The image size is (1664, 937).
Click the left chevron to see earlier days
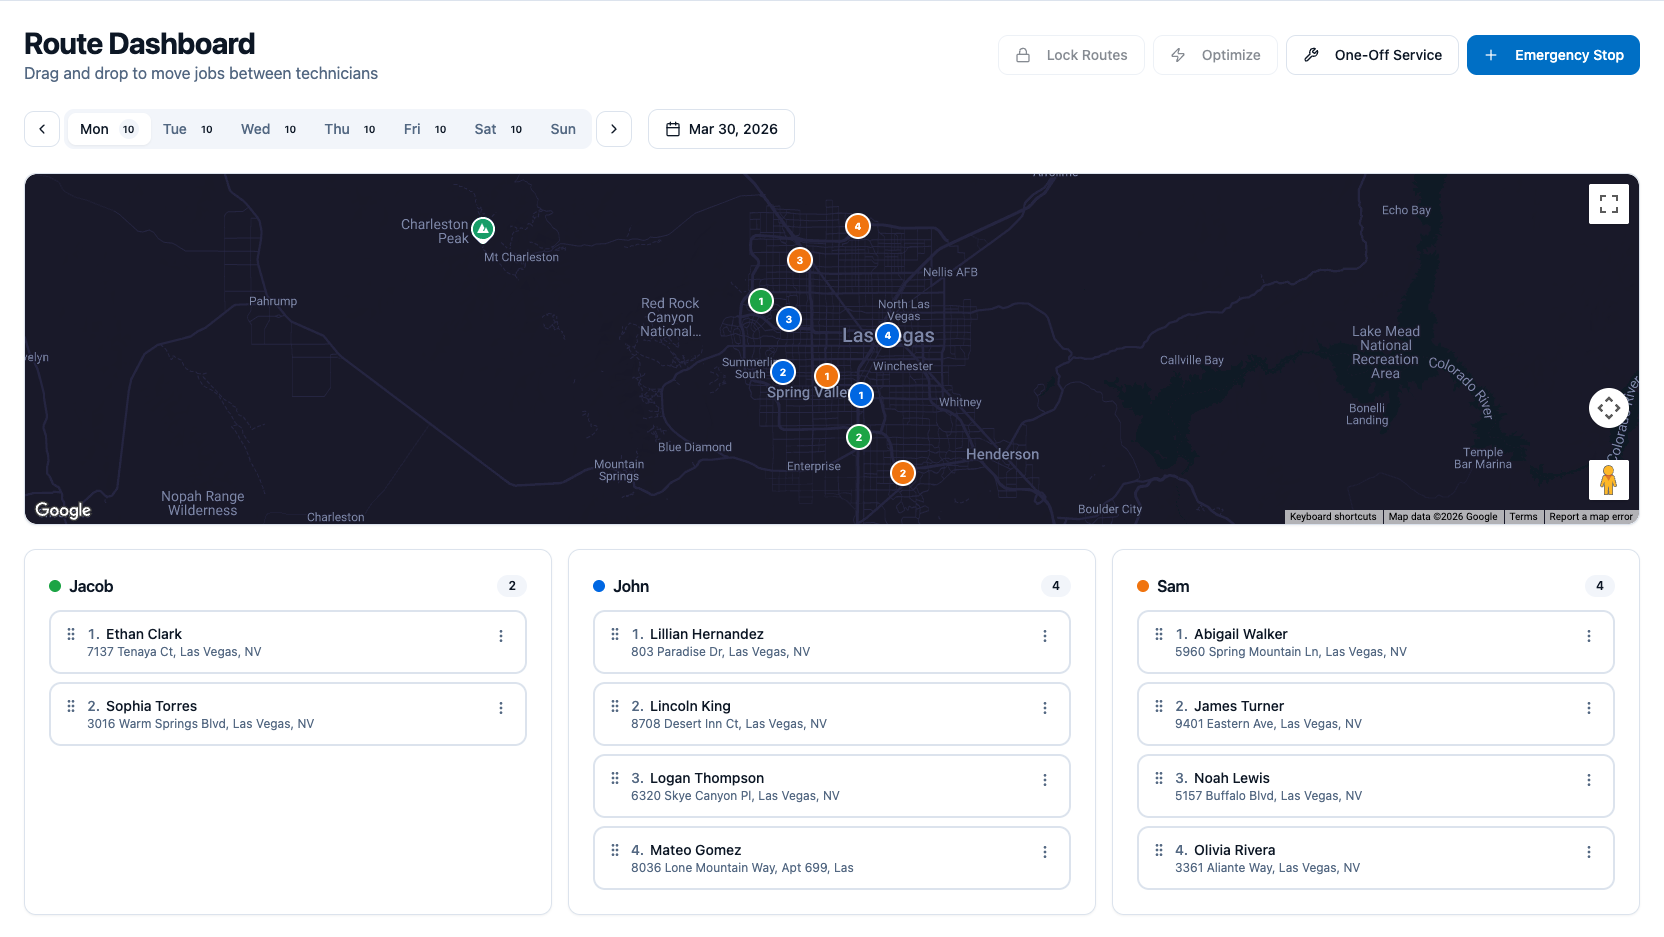click(41, 129)
